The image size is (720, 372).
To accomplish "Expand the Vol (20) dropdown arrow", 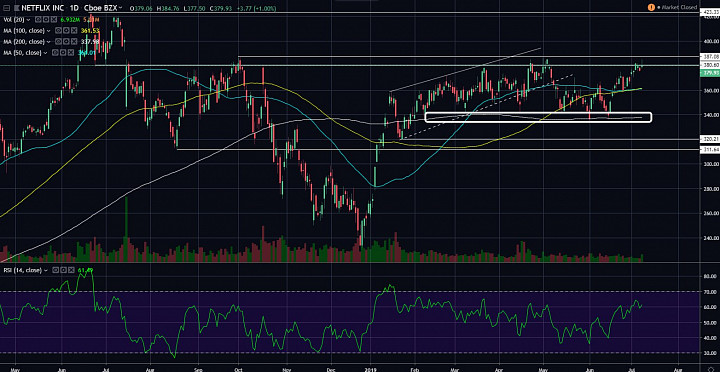I will [x=28, y=20].
